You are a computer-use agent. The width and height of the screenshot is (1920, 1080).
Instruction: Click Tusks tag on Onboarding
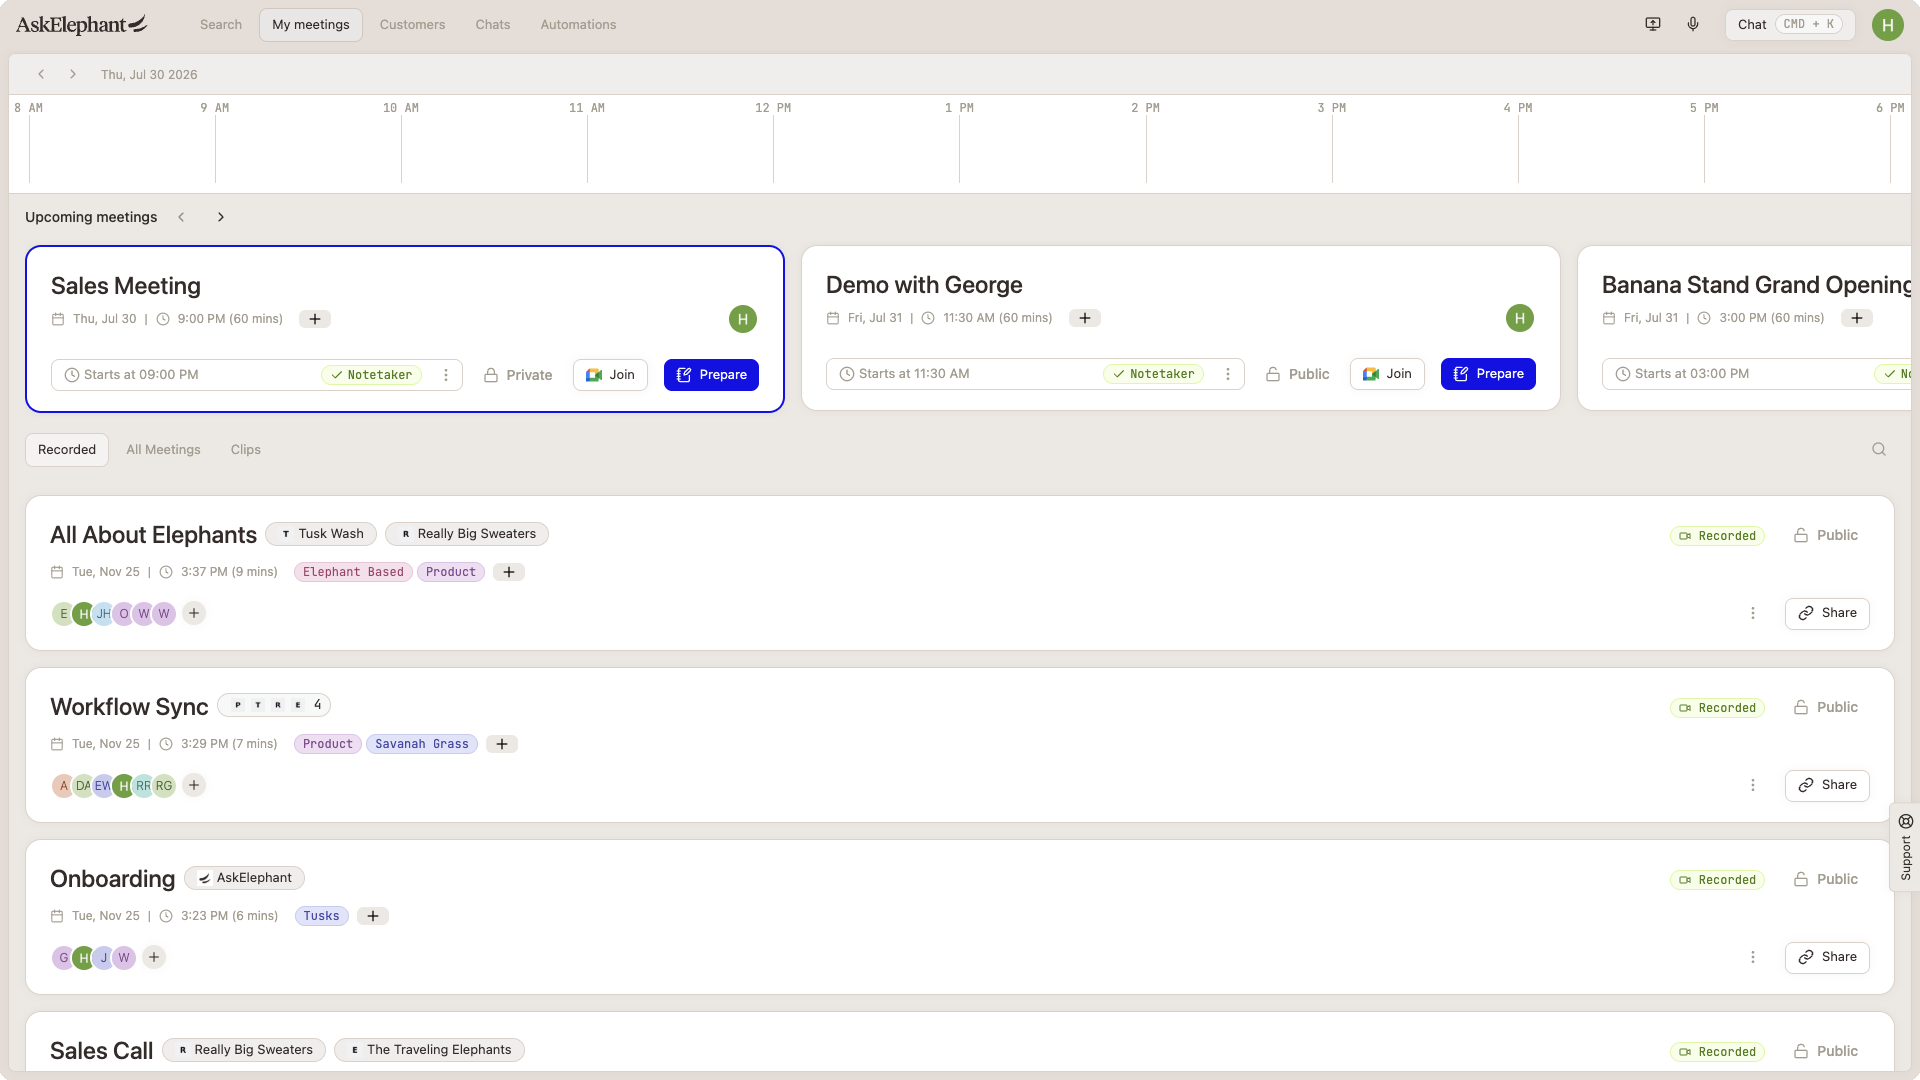[x=322, y=916]
